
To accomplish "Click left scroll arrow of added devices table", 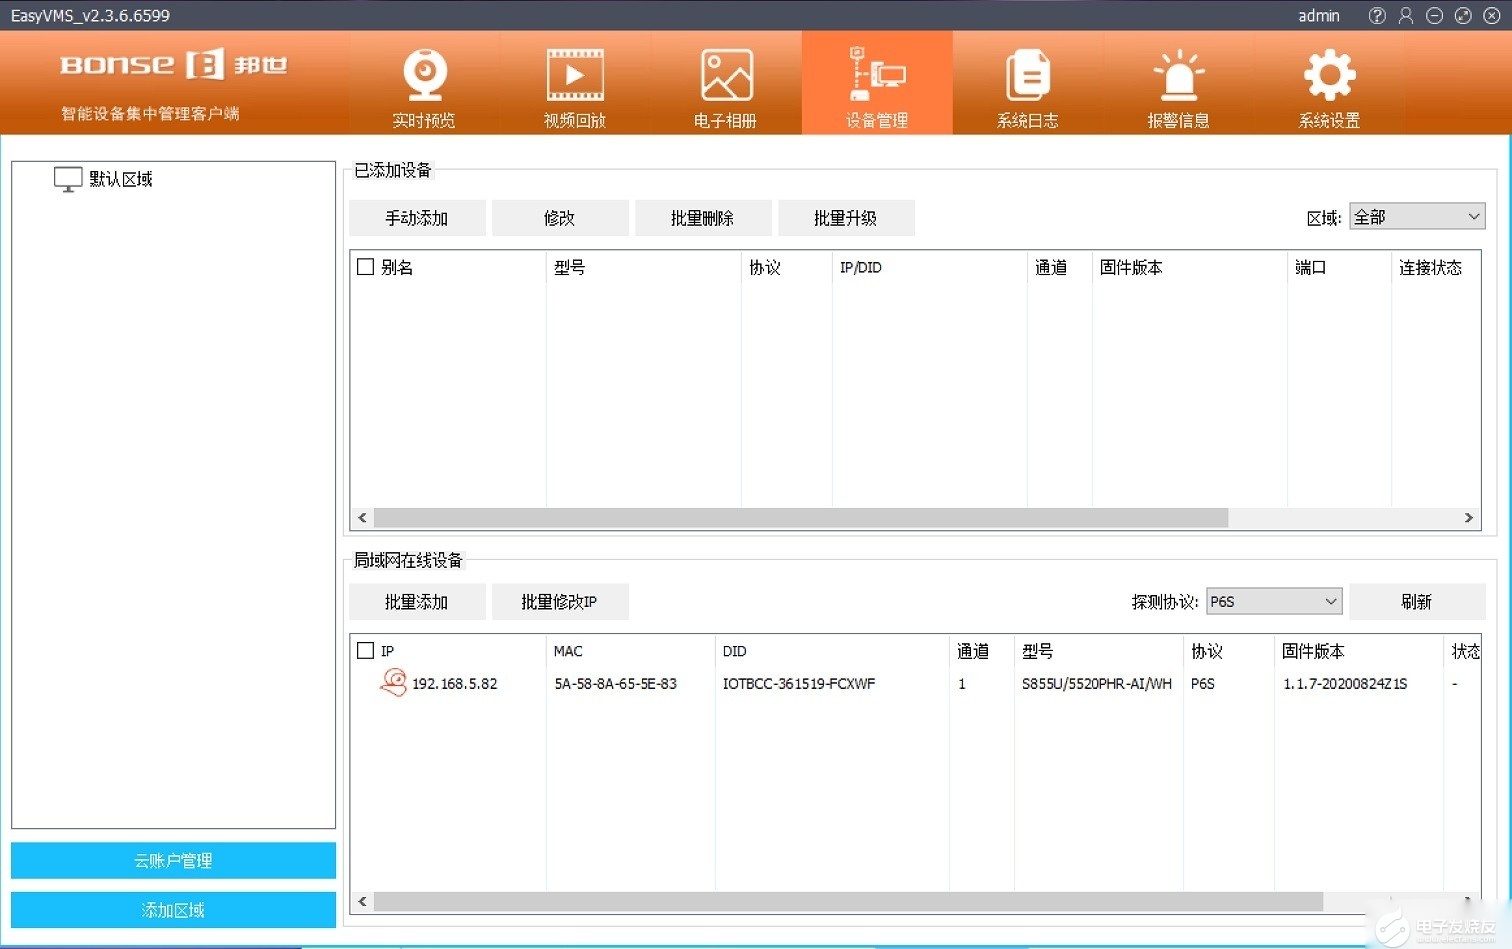I will (x=362, y=518).
